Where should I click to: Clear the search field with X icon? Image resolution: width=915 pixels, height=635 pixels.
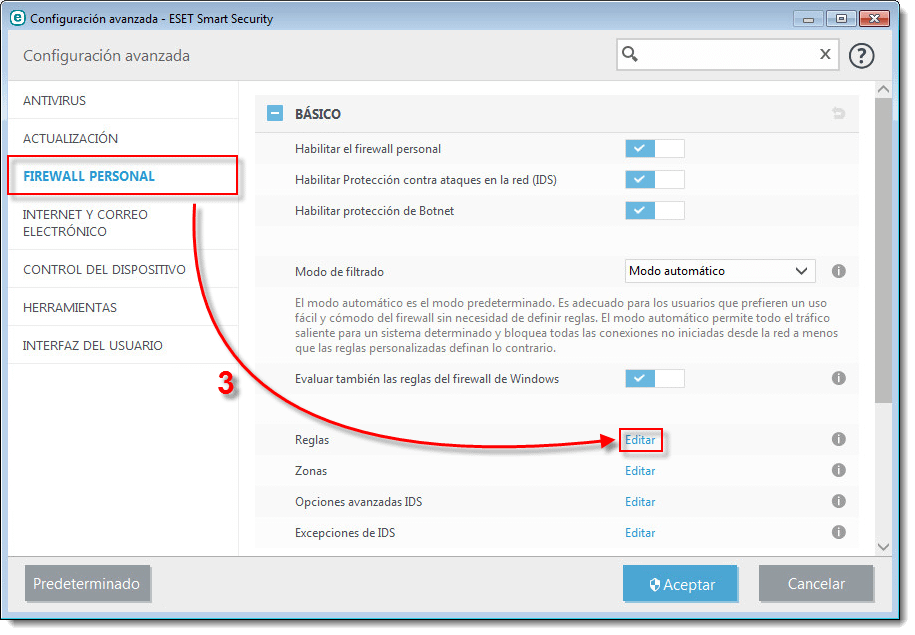(825, 55)
